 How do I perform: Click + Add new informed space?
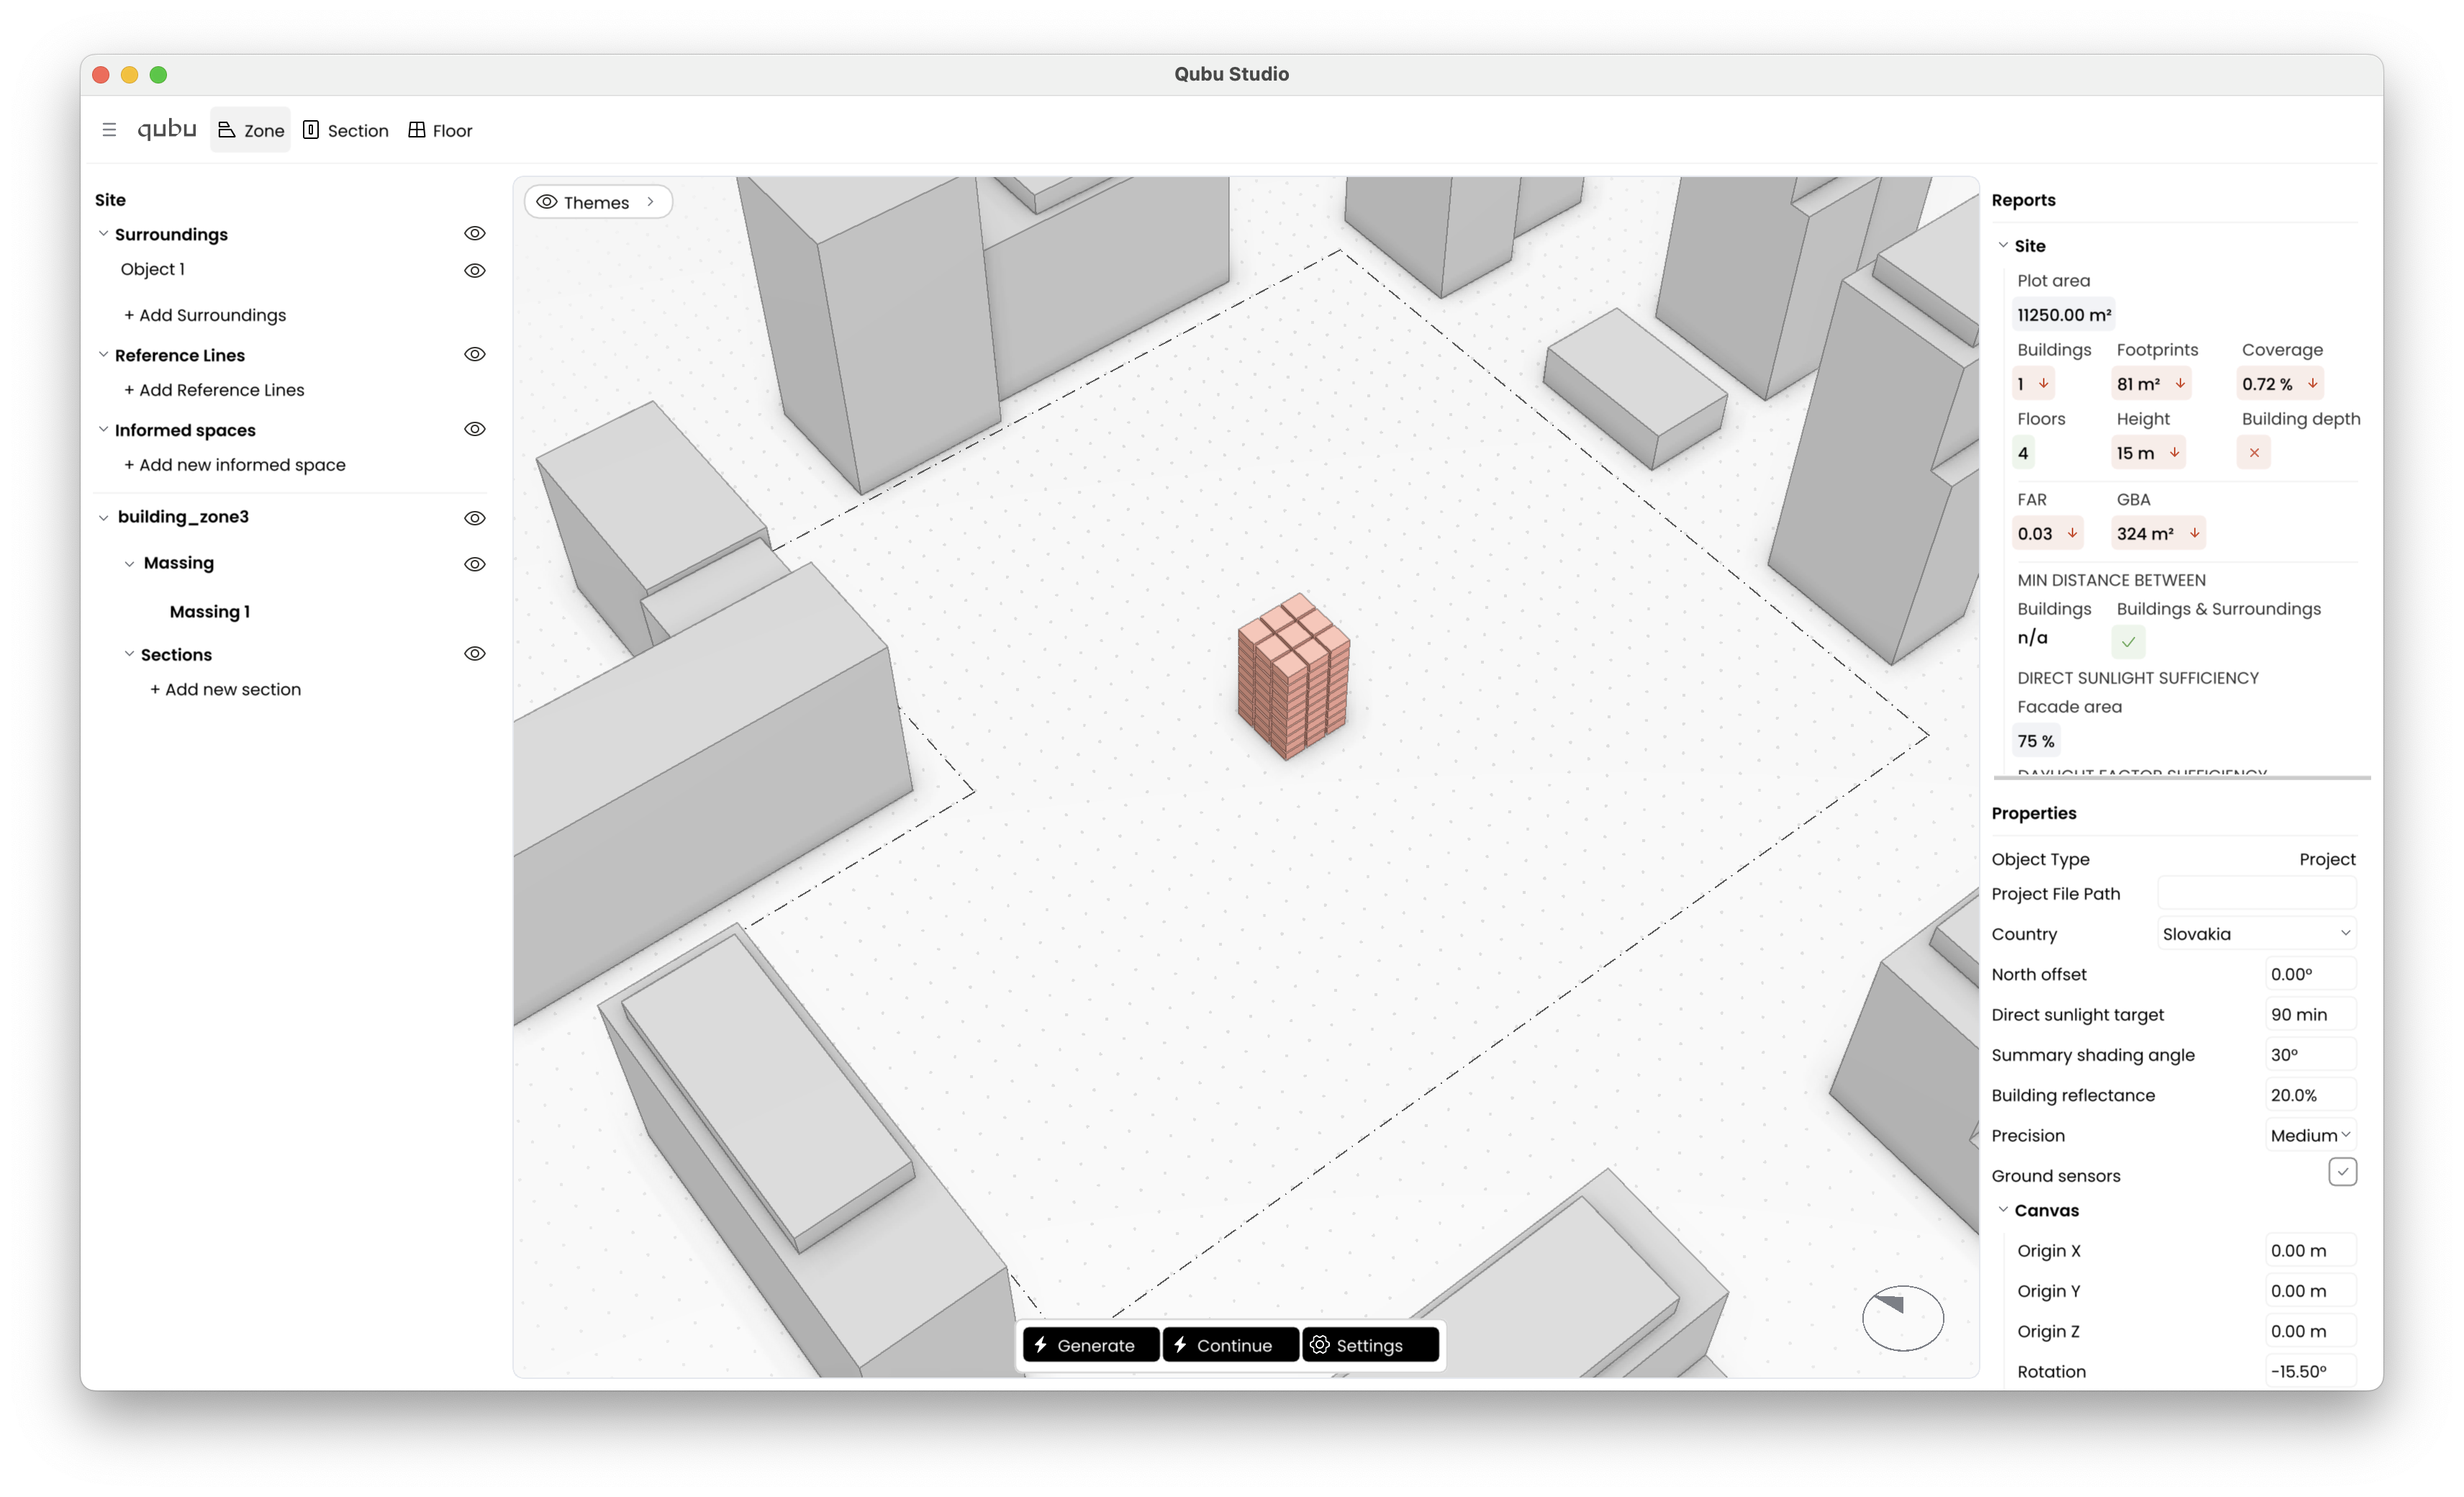tap(235, 465)
